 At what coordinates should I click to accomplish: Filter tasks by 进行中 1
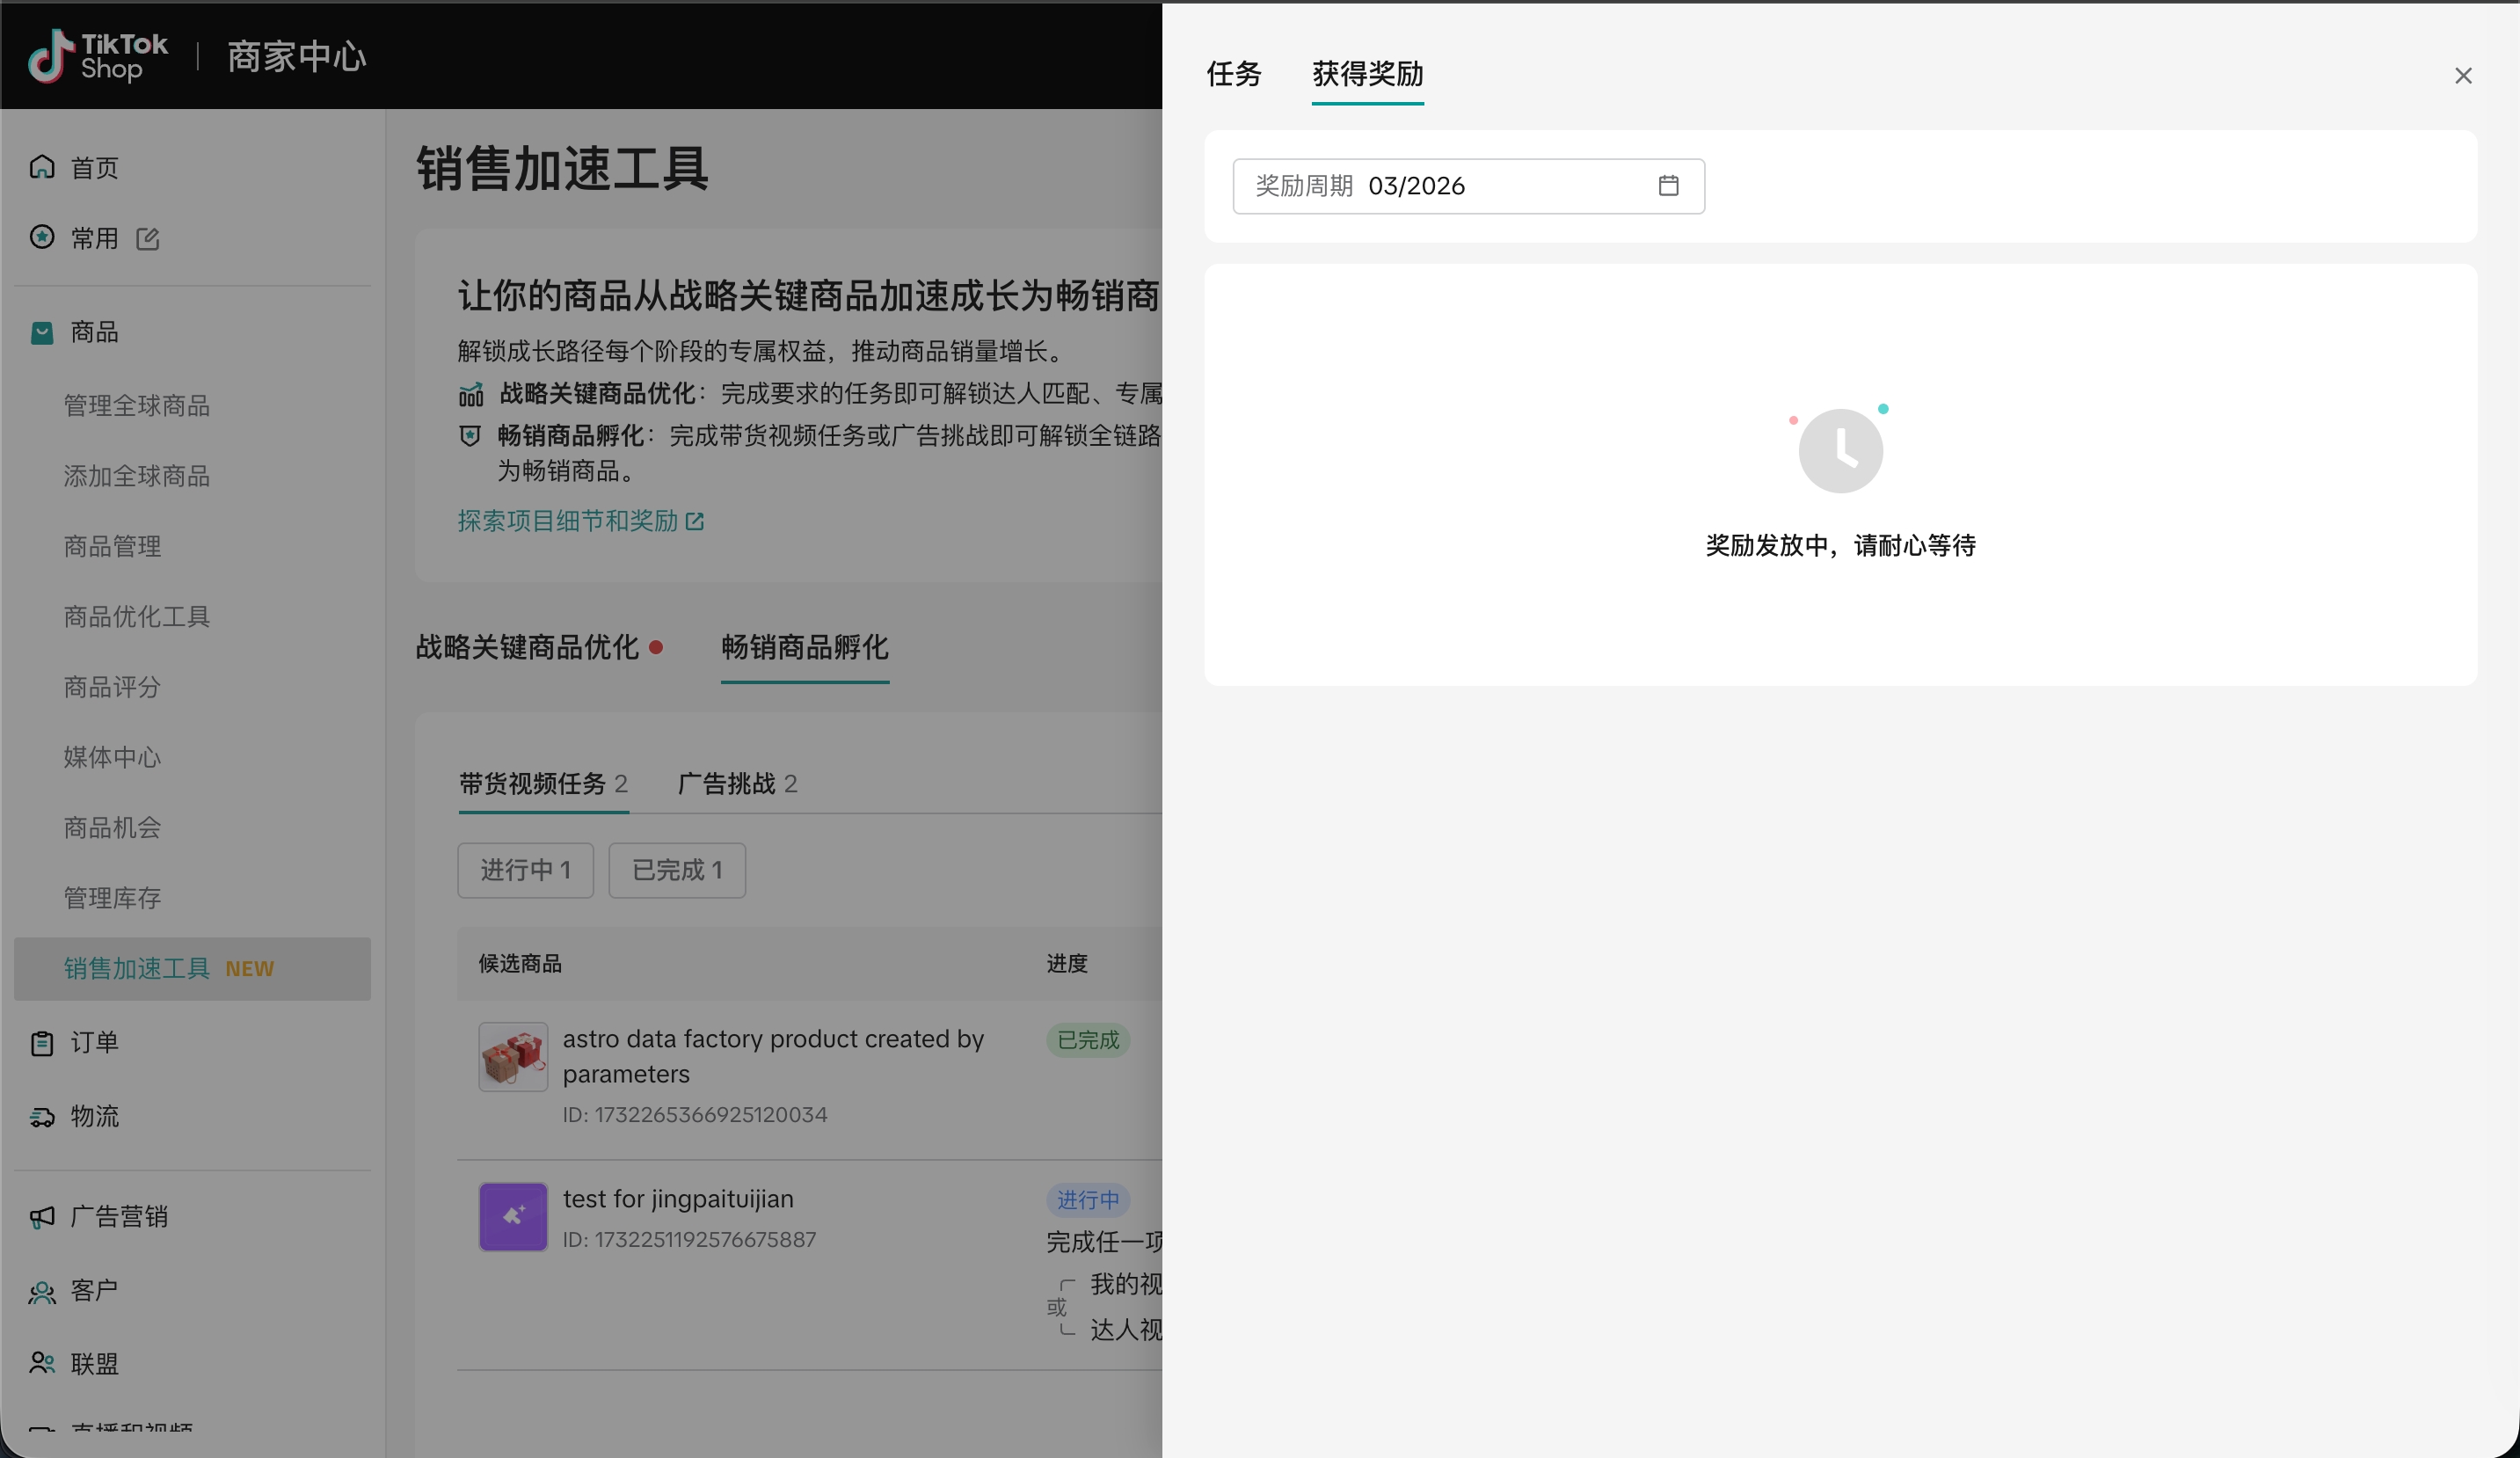click(x=525, y=870)
